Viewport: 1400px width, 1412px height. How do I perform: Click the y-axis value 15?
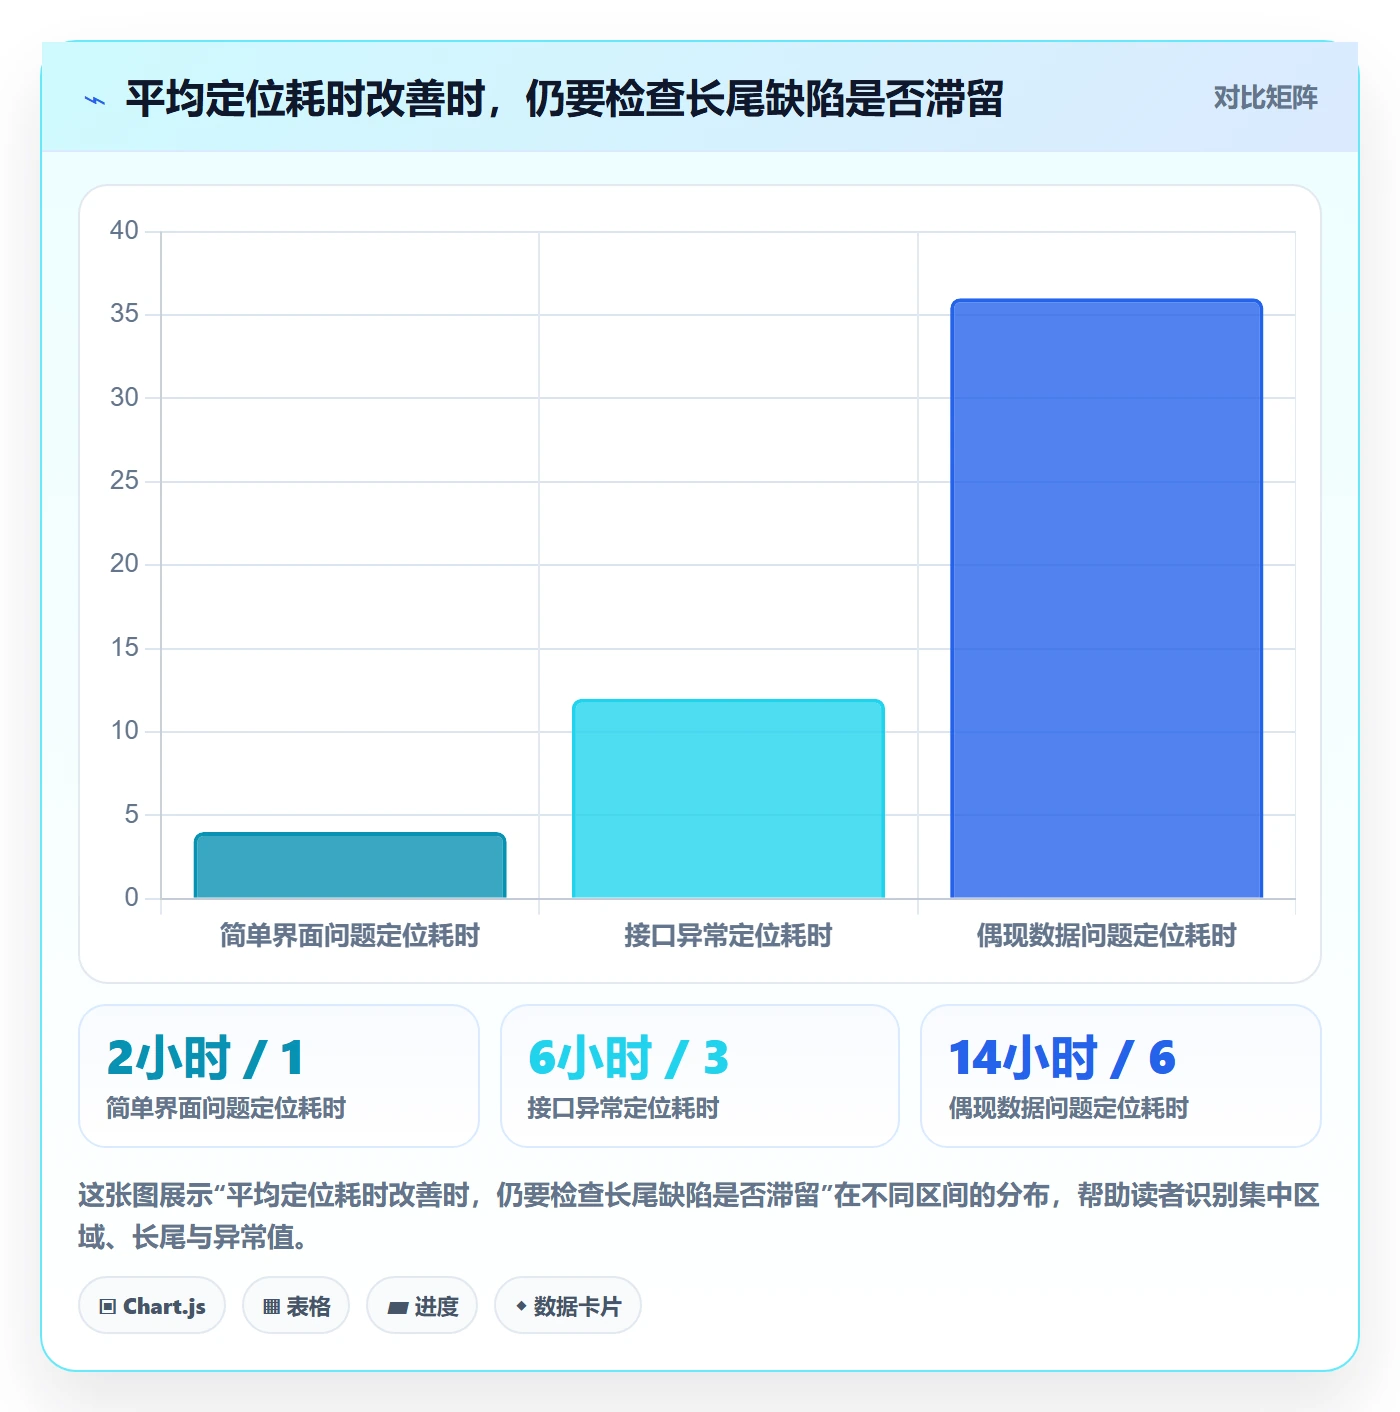point(125,648)
